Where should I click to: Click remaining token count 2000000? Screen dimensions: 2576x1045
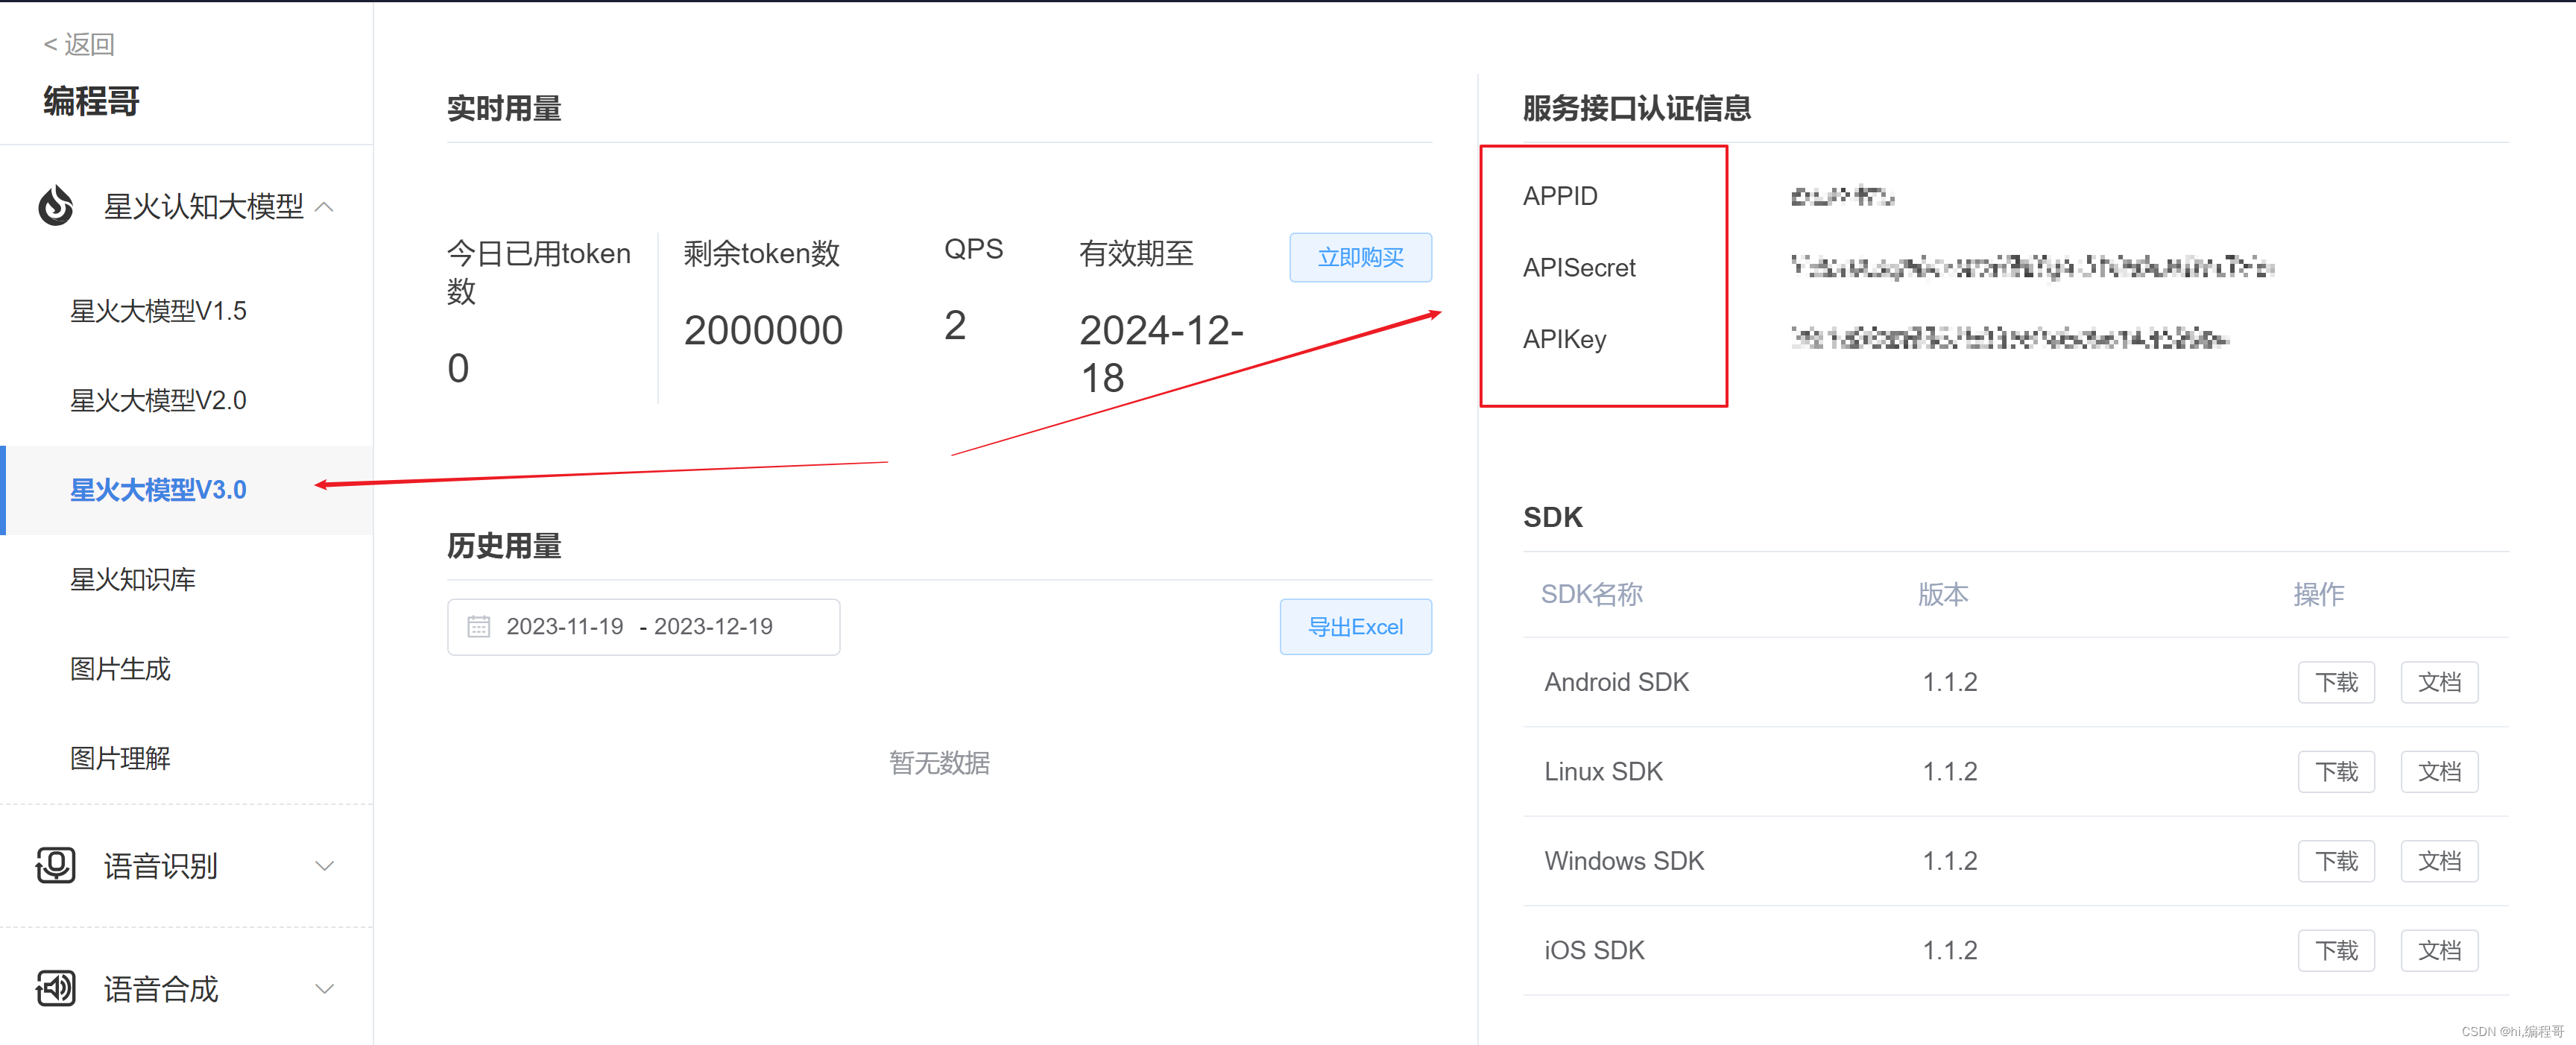[763, 331]
